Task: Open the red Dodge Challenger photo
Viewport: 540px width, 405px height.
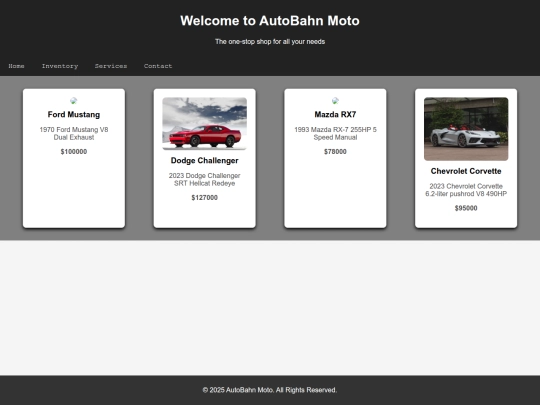Action: (205, 124)
